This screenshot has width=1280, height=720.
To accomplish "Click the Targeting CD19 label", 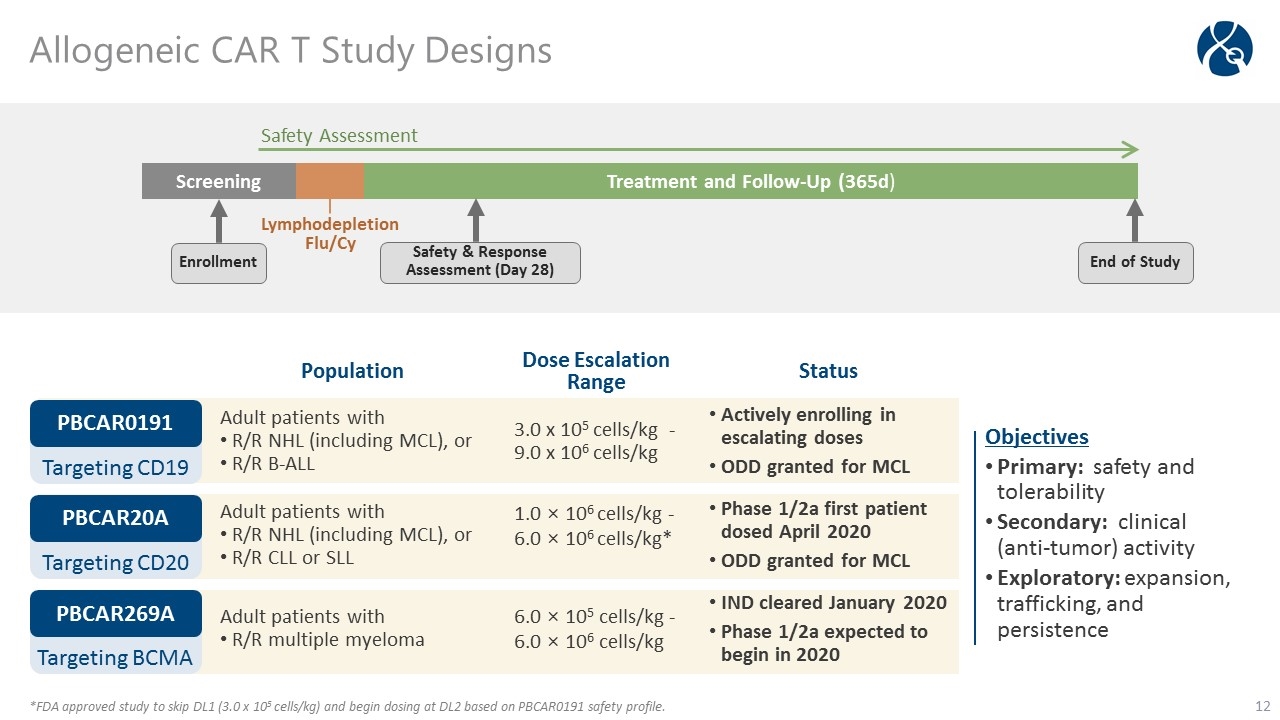I will point(115,467).
